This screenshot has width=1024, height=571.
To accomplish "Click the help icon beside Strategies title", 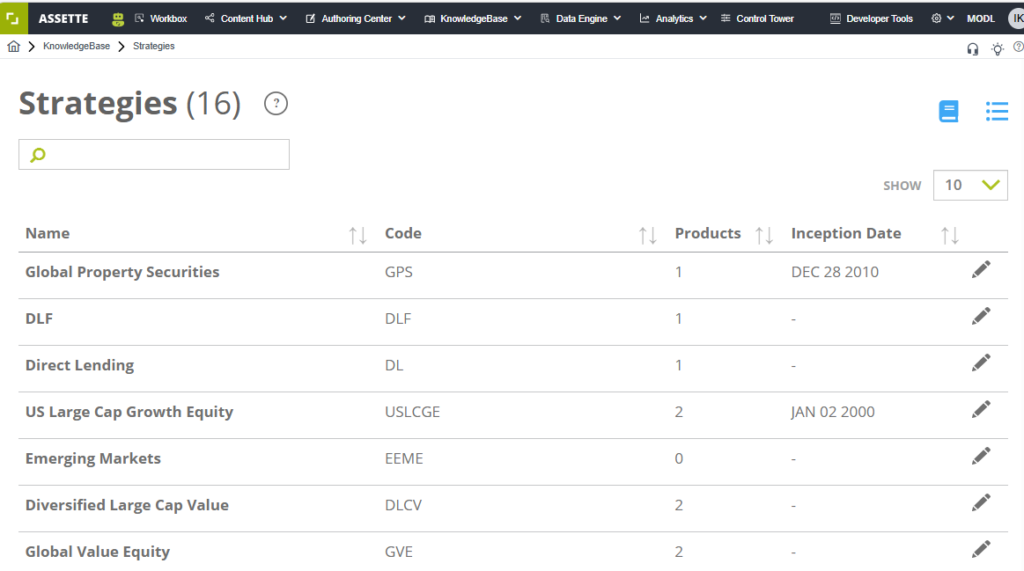I will [275, 103].
